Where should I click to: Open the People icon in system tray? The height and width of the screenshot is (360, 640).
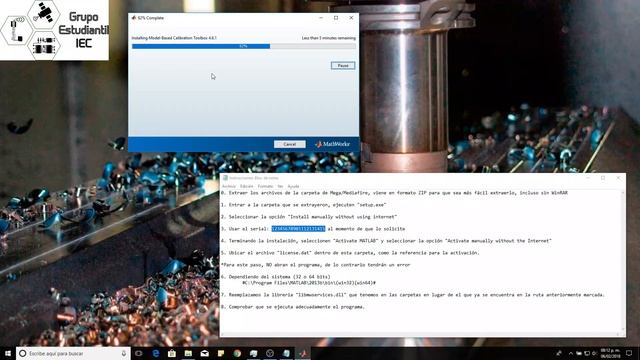(558, 353)
